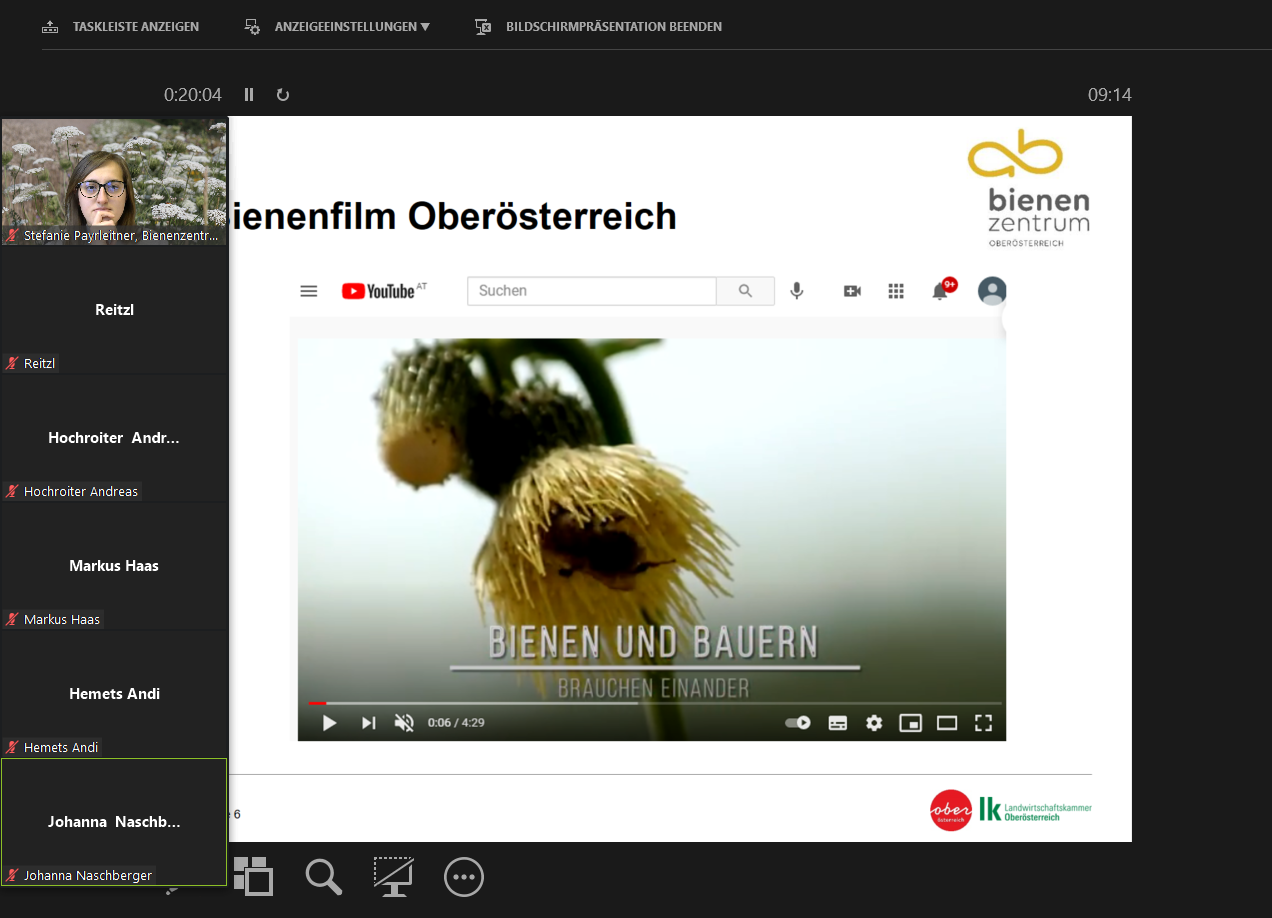Enable autoplay in the video player
1272x918 pixels.
(797, 722)
